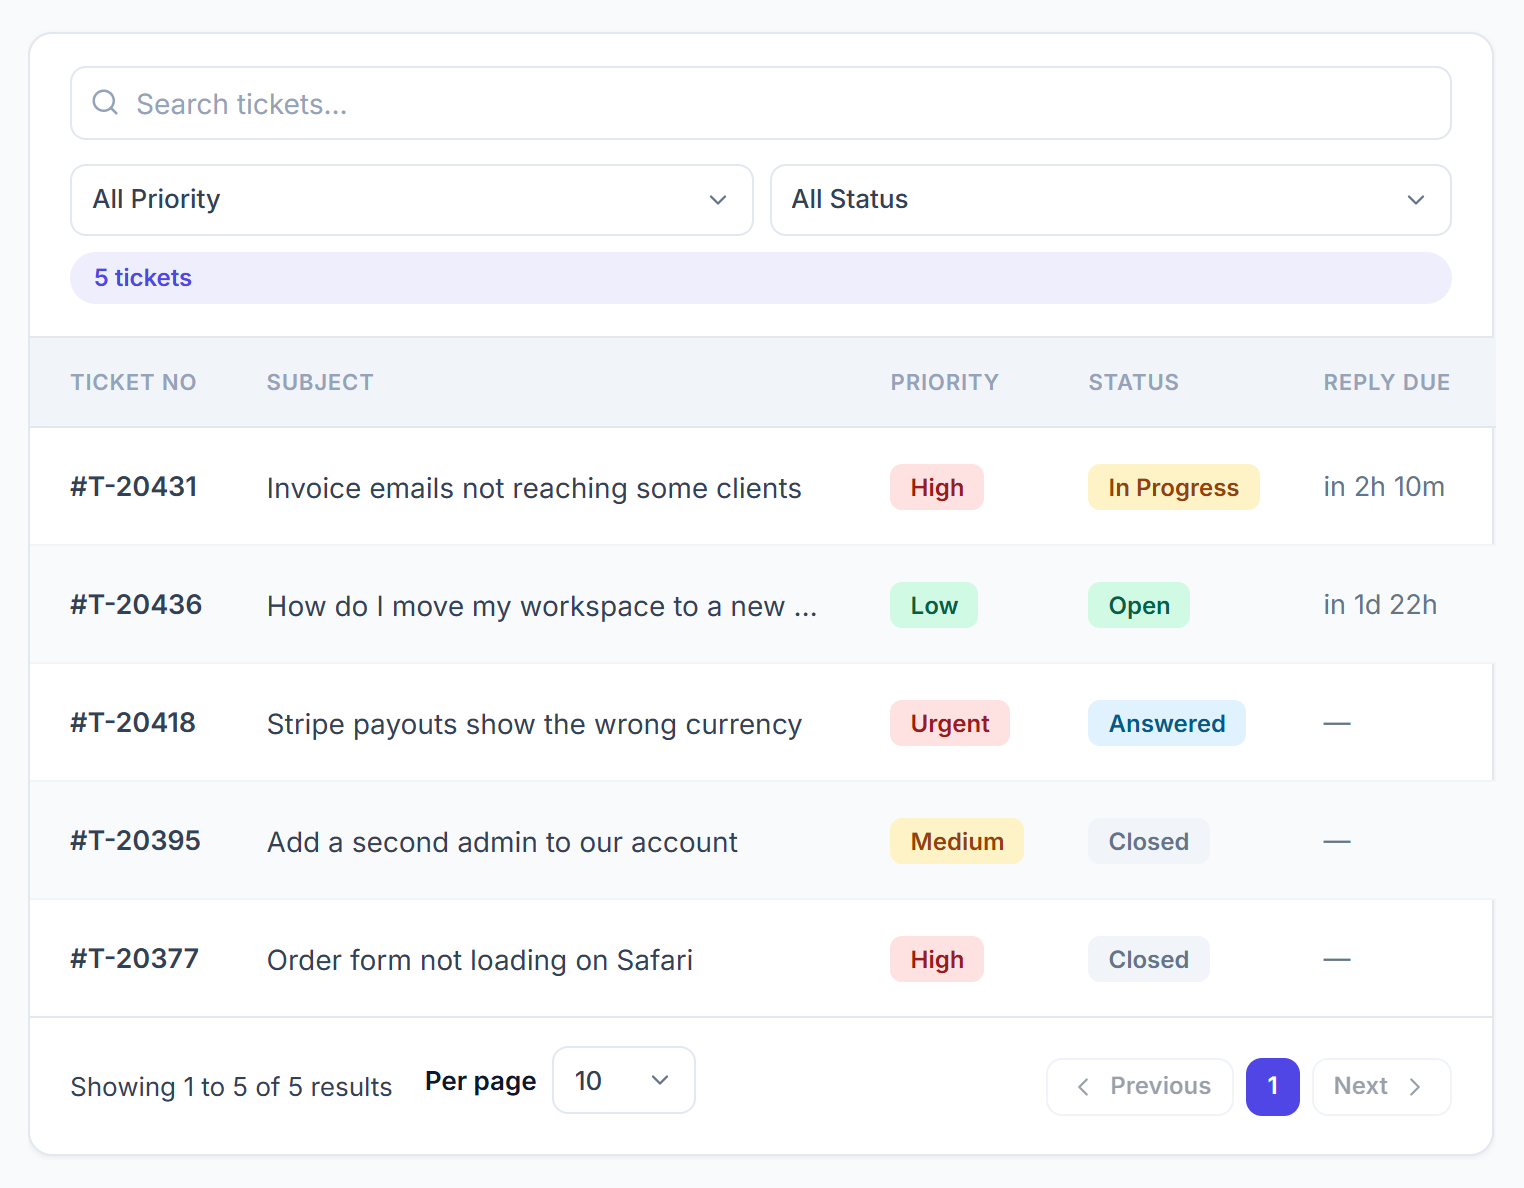Open ticket #T-20377
The image size is (1524, 1188).
[x=135, y=959]
